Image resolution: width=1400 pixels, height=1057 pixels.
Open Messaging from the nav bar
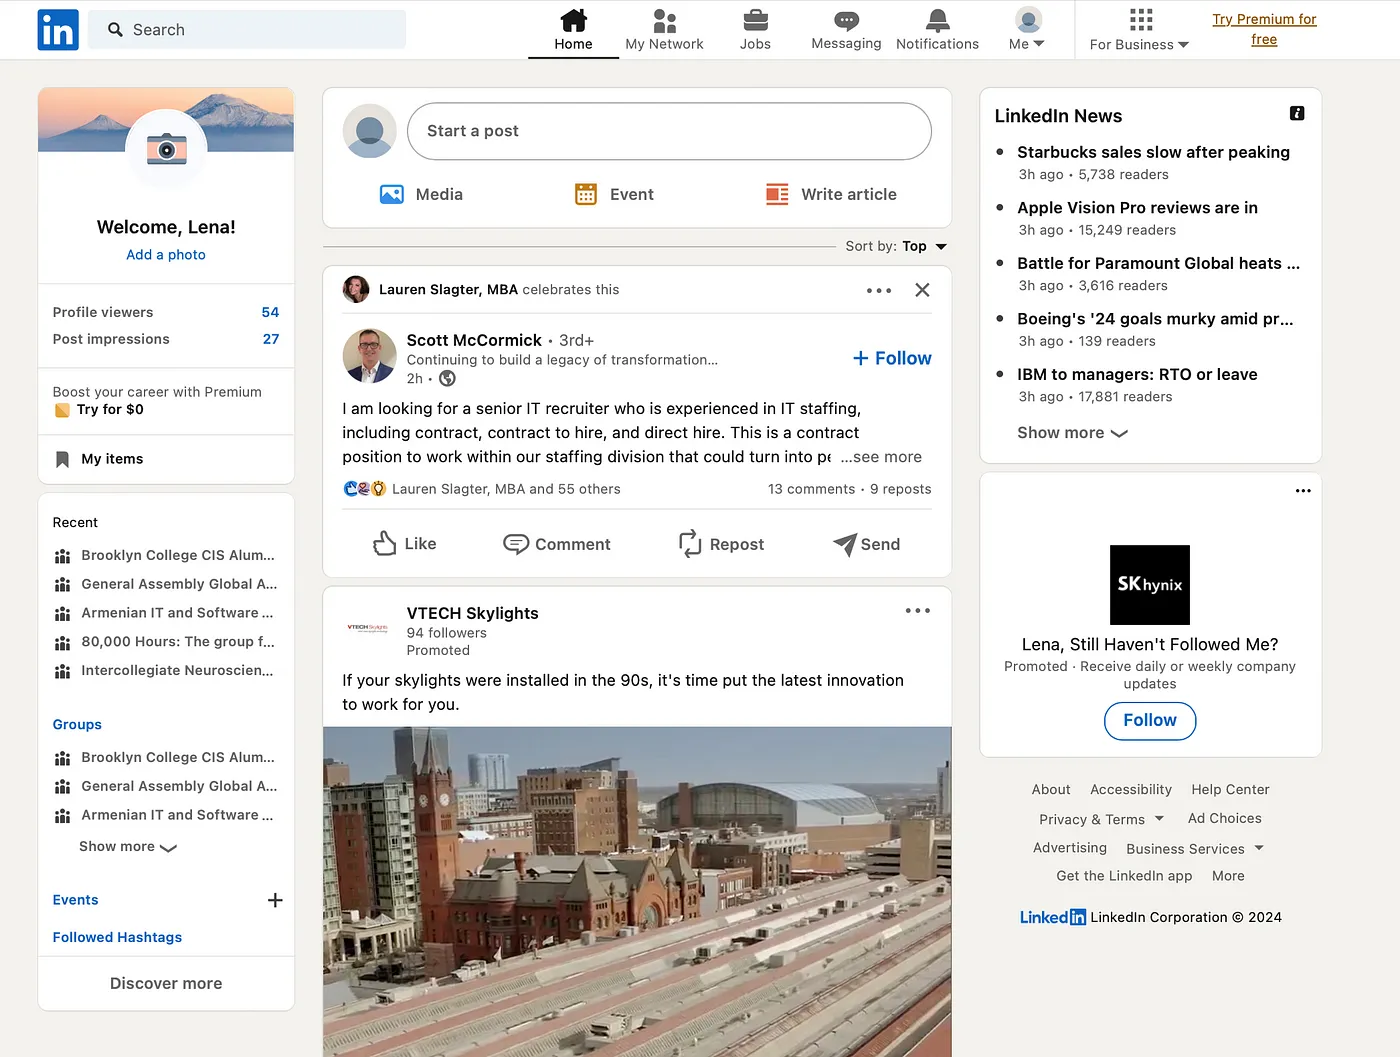click(x=846, y=30)
